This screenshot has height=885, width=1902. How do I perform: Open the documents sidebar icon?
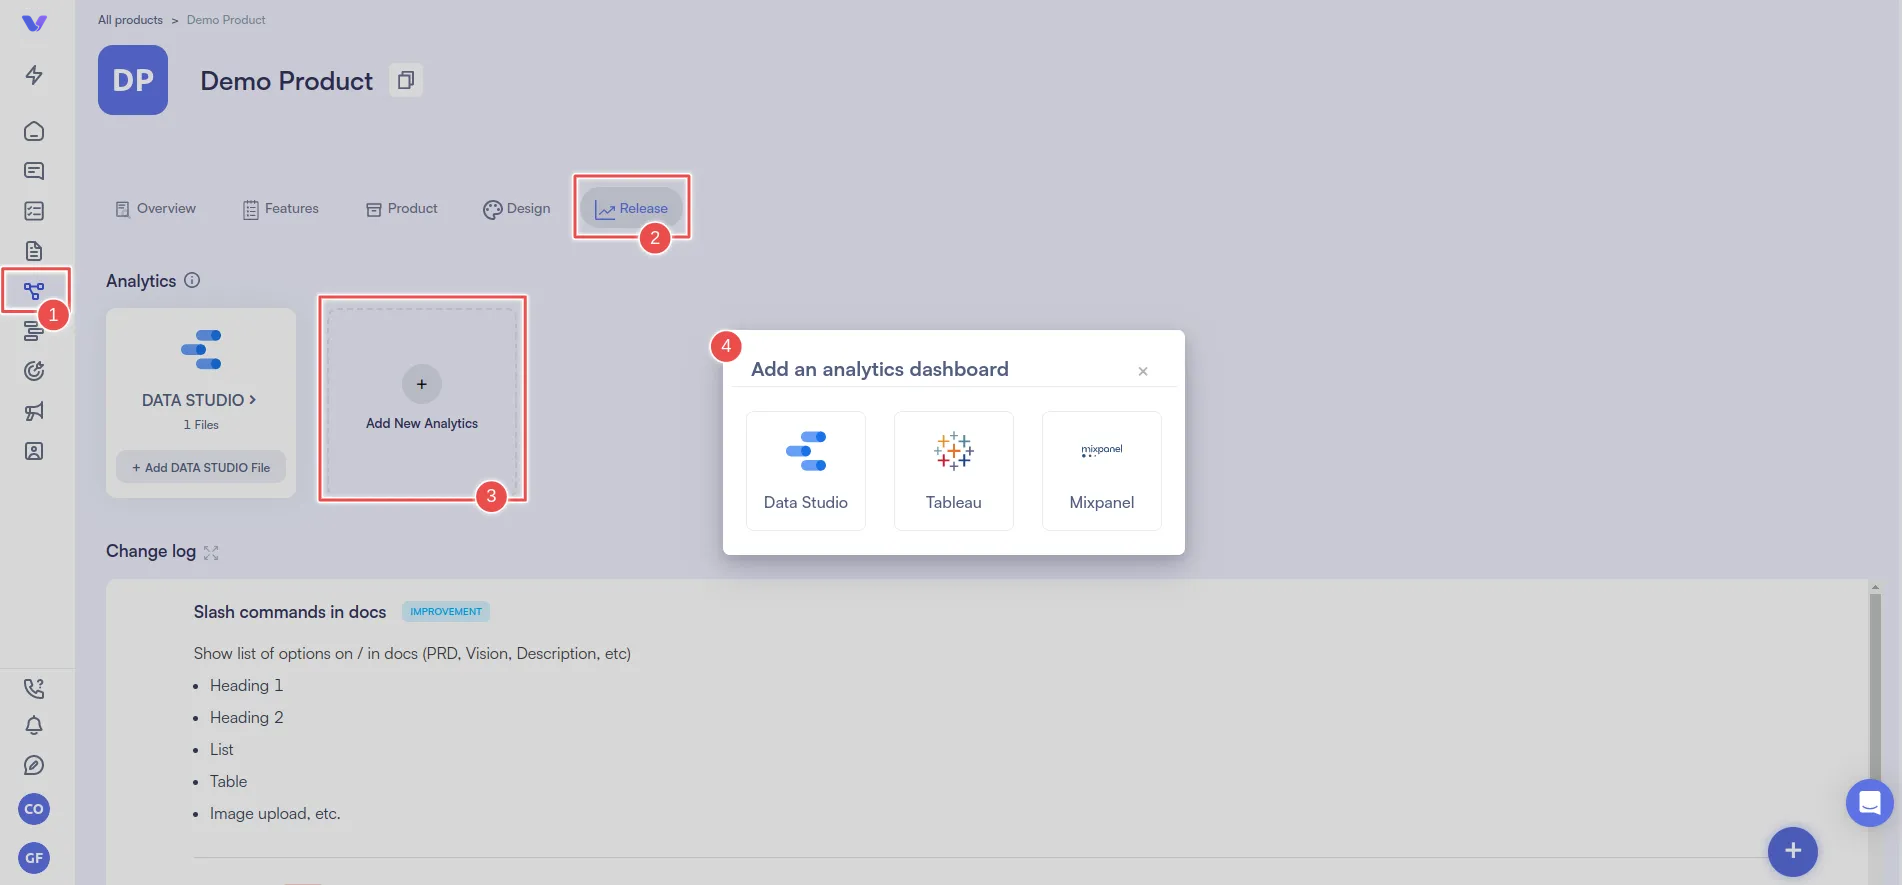34,251
